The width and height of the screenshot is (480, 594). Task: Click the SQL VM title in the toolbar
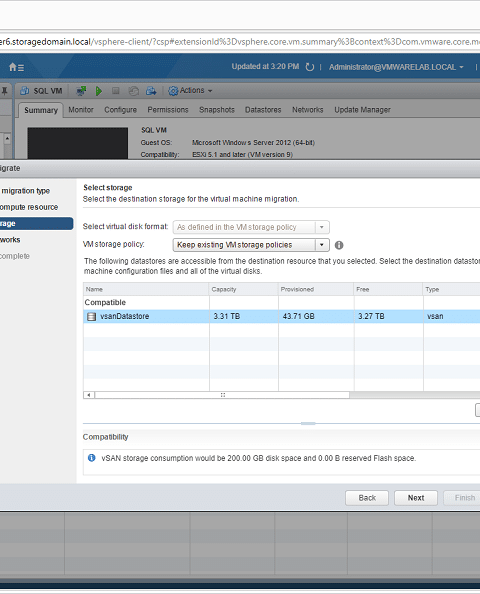click(x=48, y=91)
